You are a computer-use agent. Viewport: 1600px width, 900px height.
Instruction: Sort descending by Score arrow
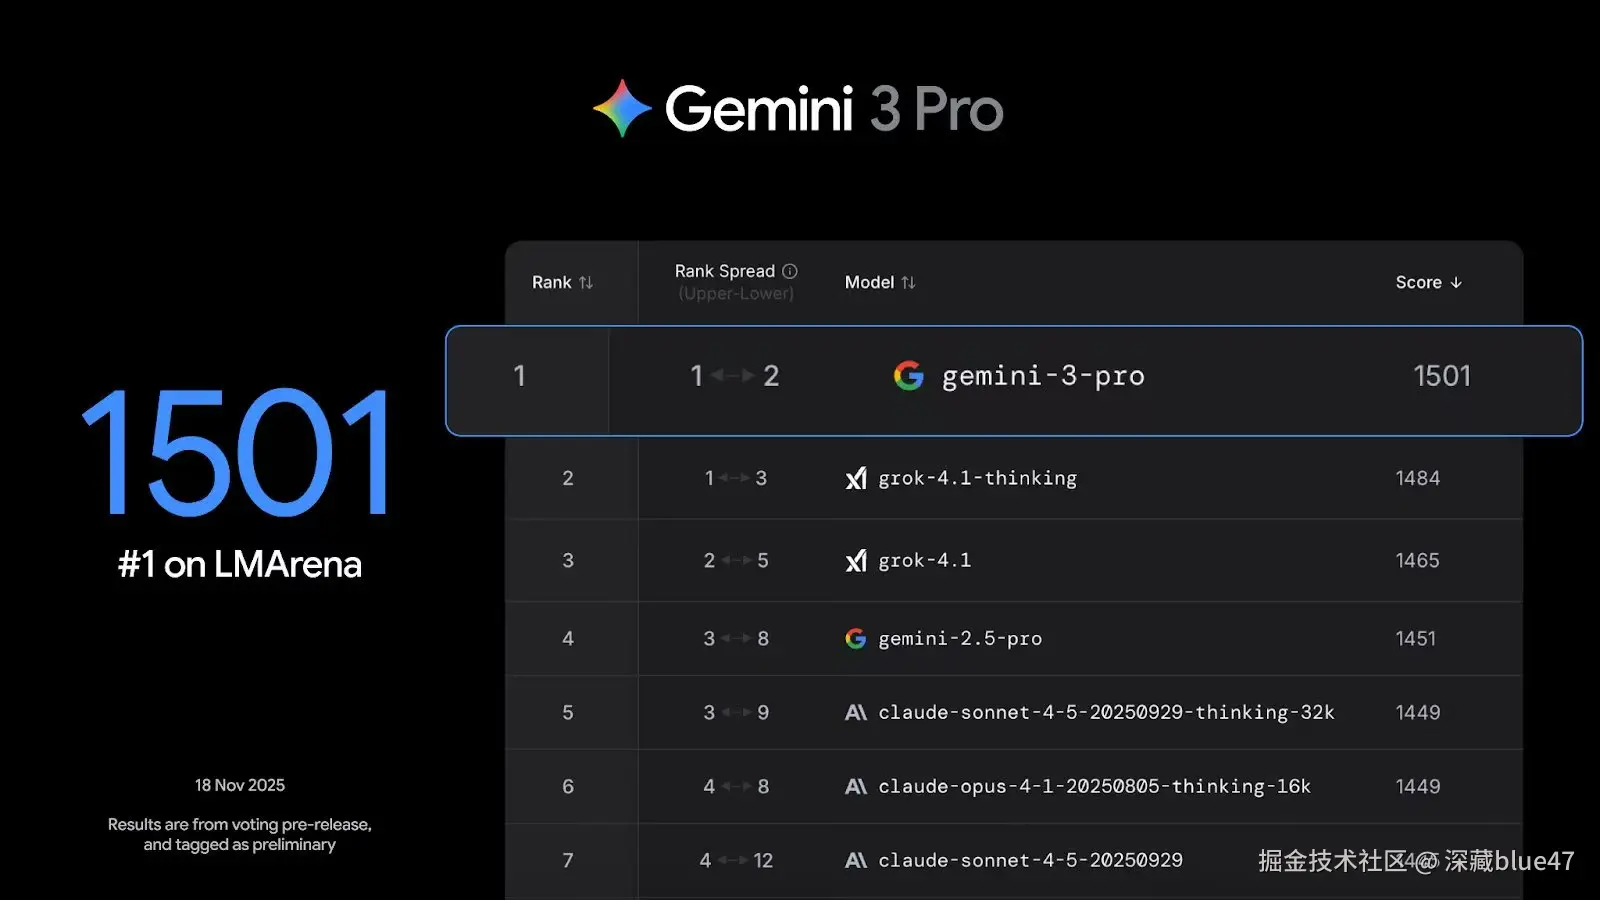[1456, 283]
